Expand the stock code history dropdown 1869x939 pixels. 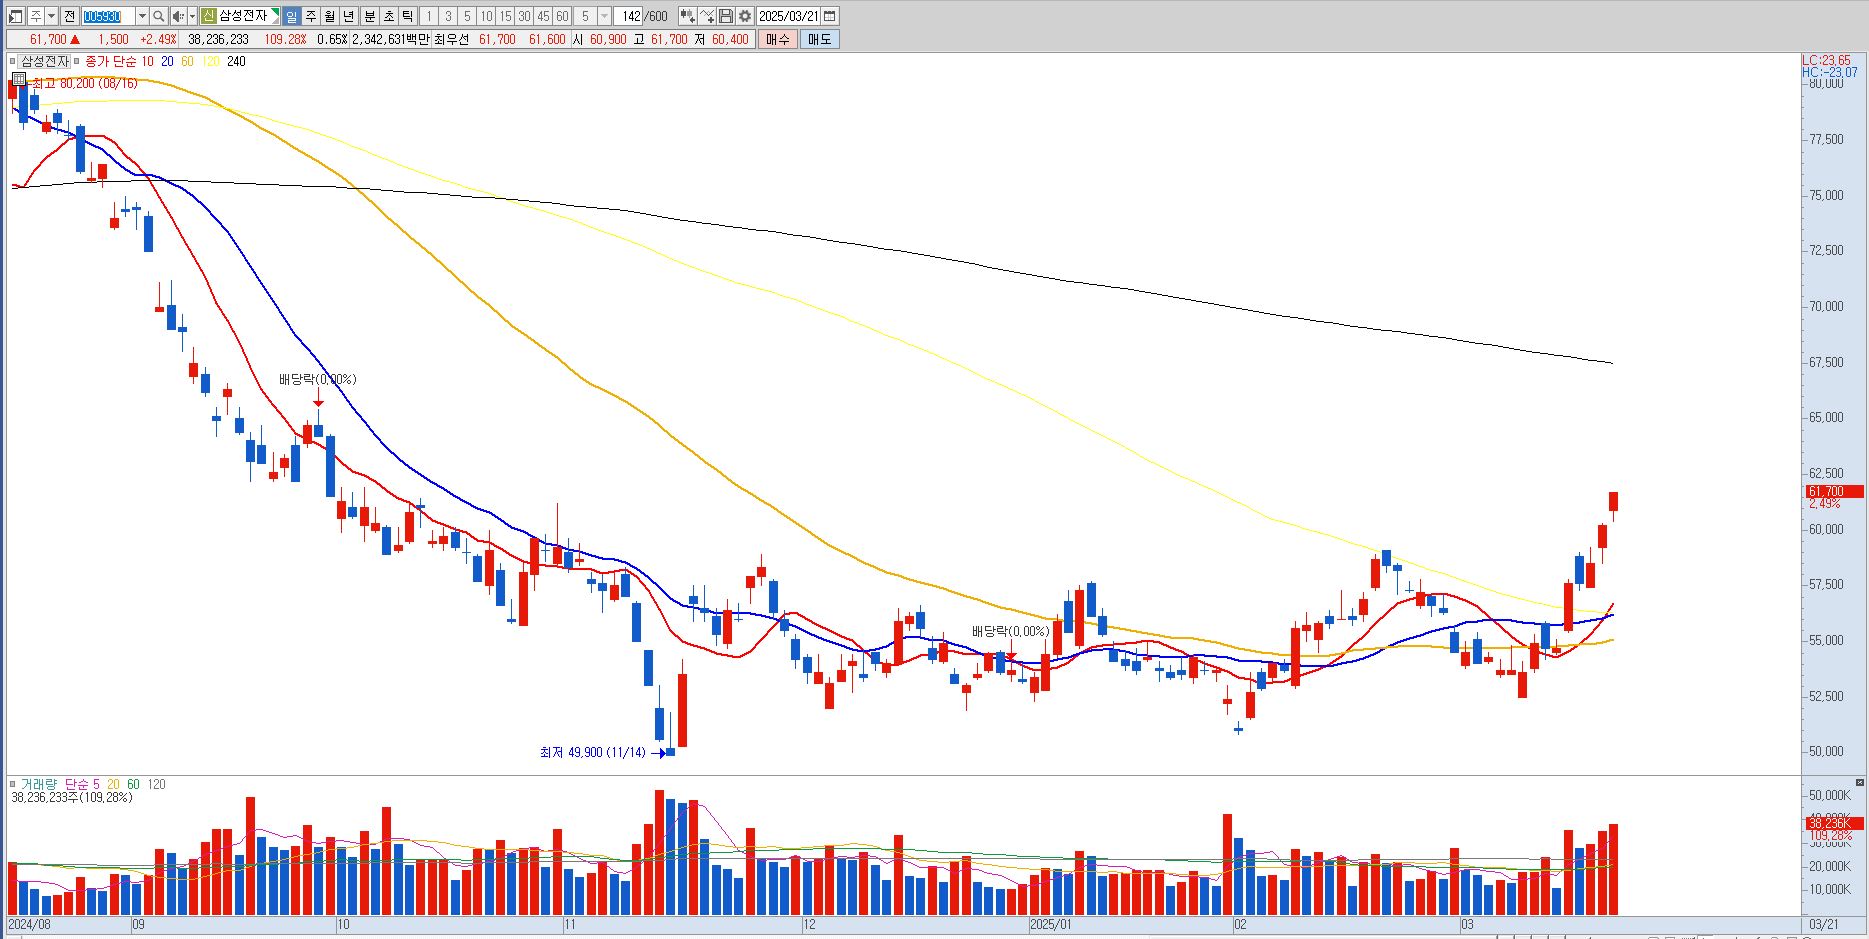[x=142, y=16]
